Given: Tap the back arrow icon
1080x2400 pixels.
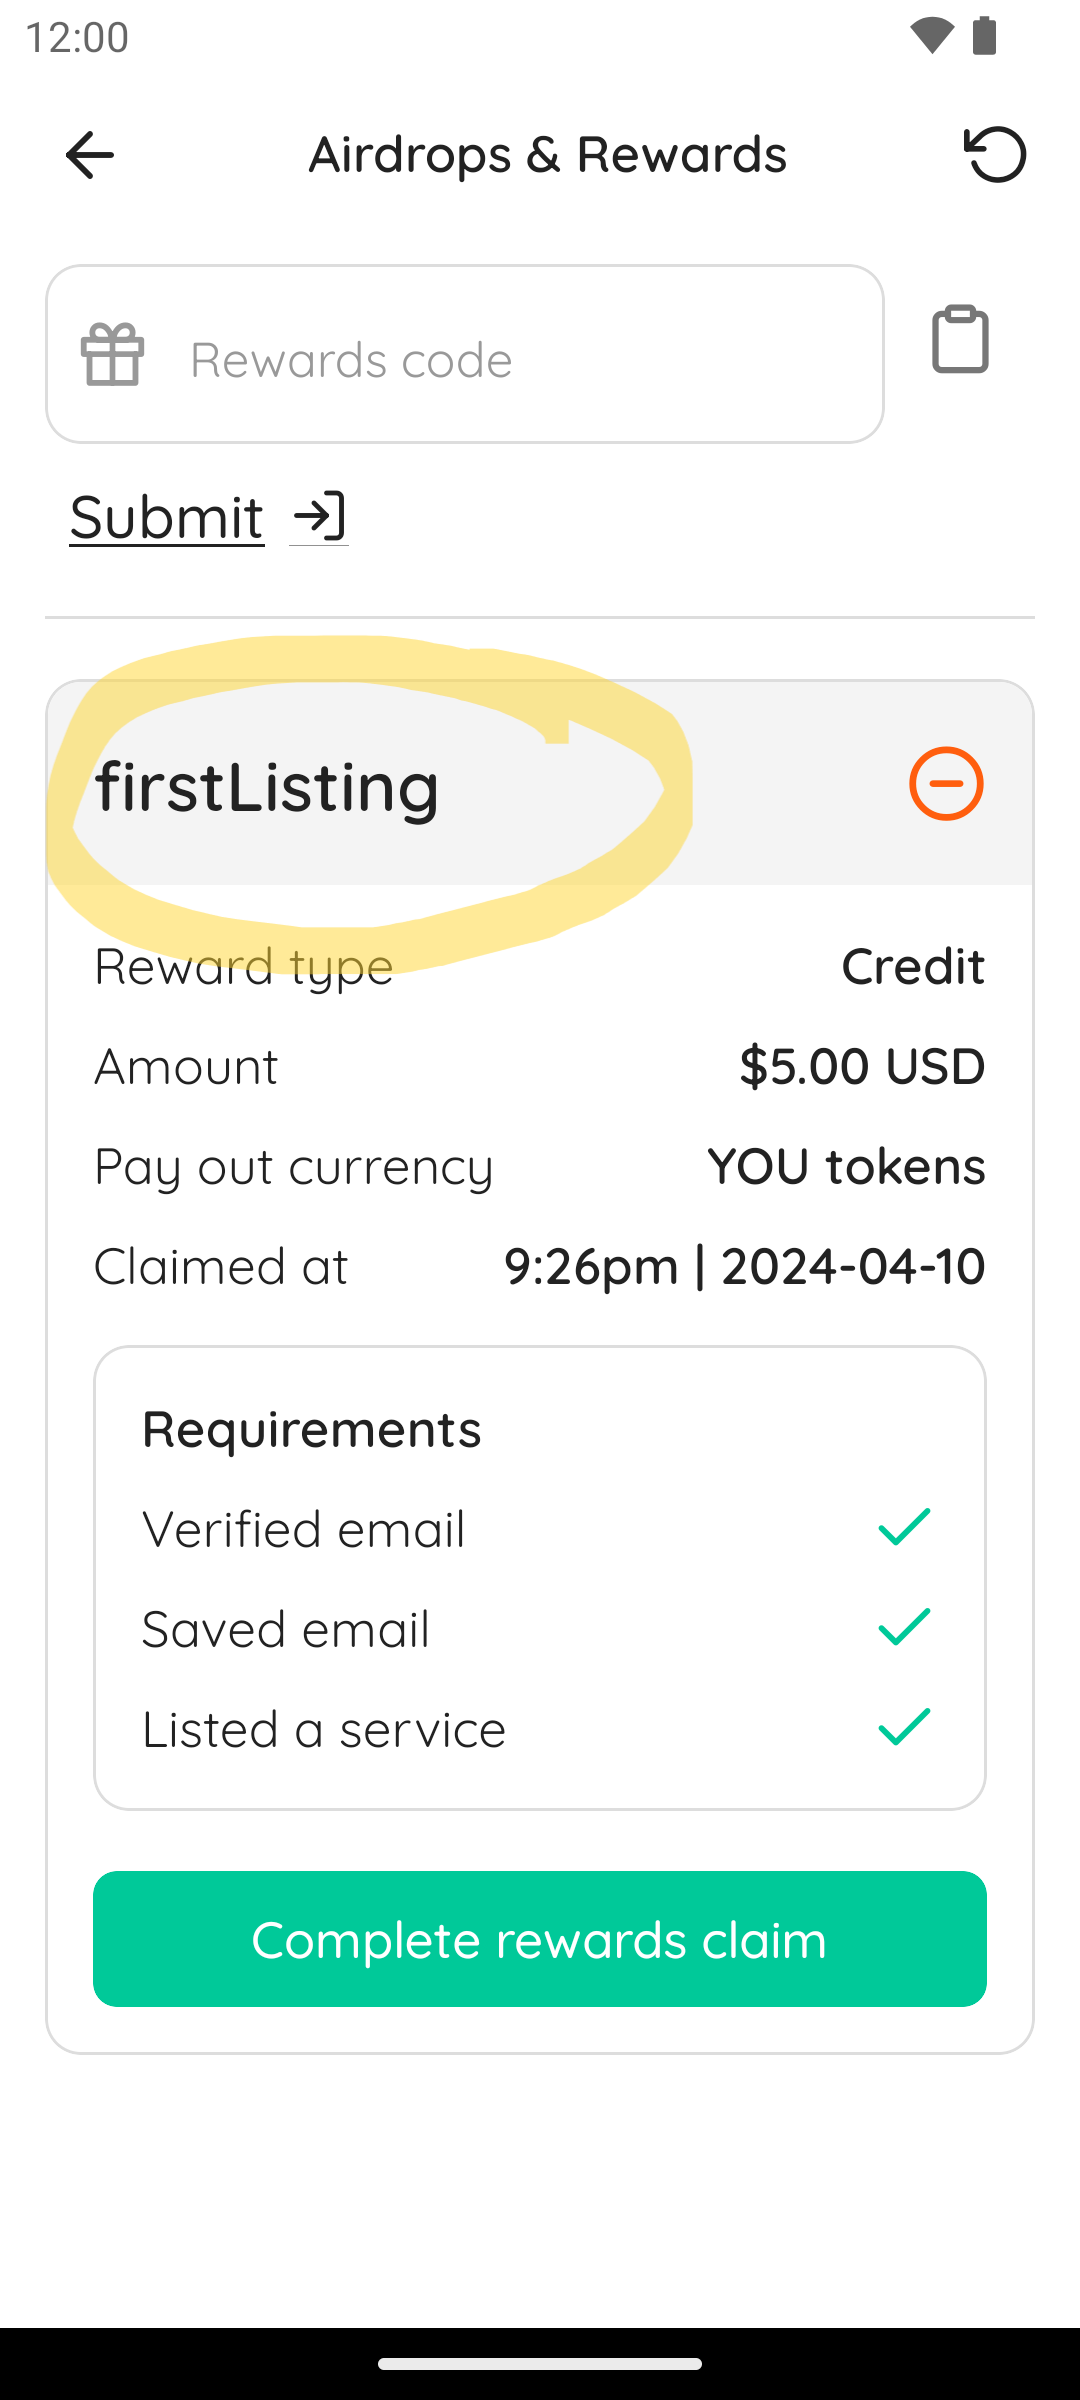Looking at the screenshot, I should click(x=89, y=155).
